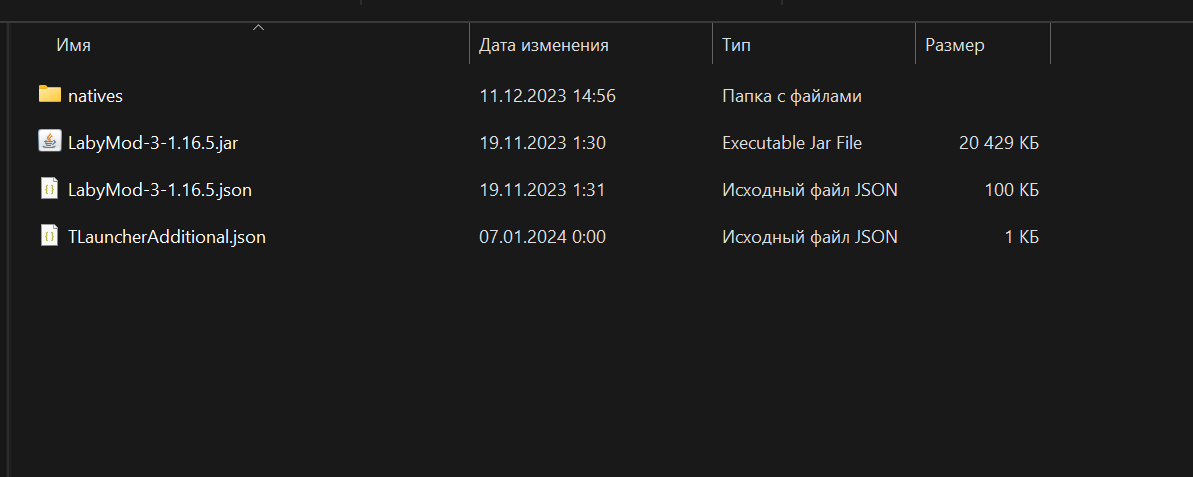Toggle the sort direction arrow above Имя
Screen dimensions: 1193x477
click(x=259, y=28)
